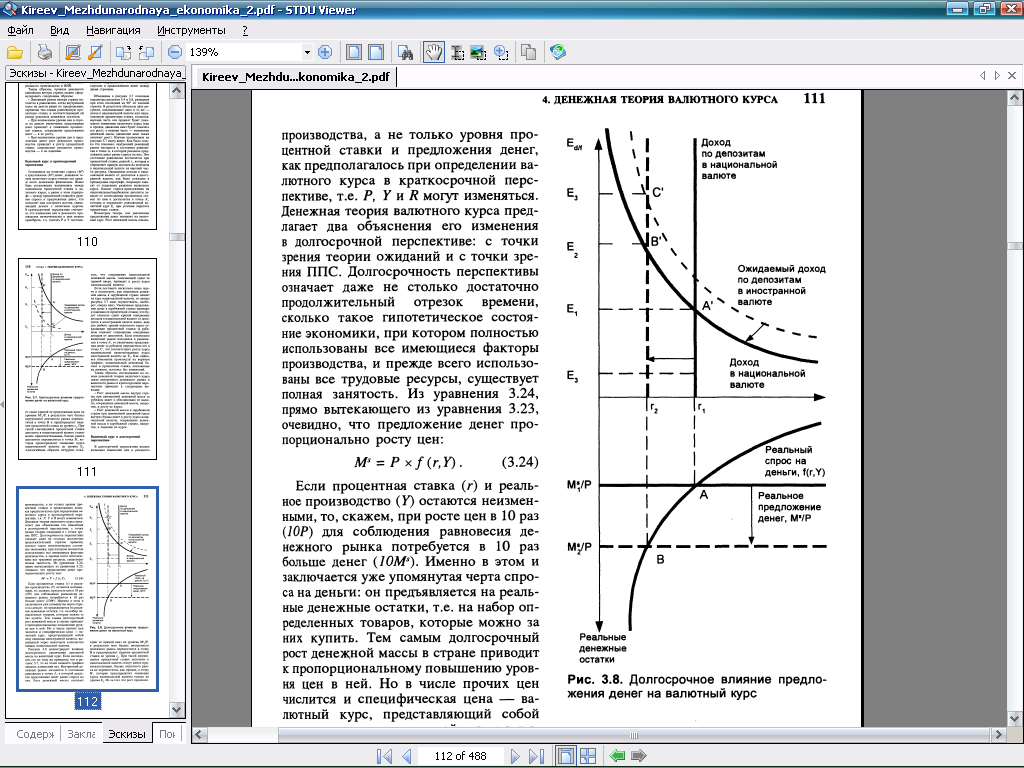Open the Навигация menu
Viewport: 1024px width, 768px height.
click(113, 30)
